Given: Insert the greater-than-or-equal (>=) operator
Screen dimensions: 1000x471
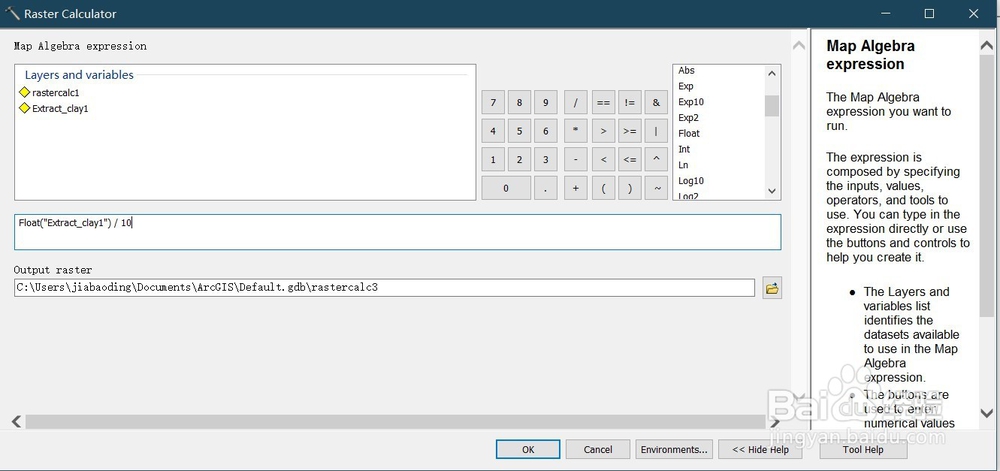Looking at the screenshot, I should 629,131.
